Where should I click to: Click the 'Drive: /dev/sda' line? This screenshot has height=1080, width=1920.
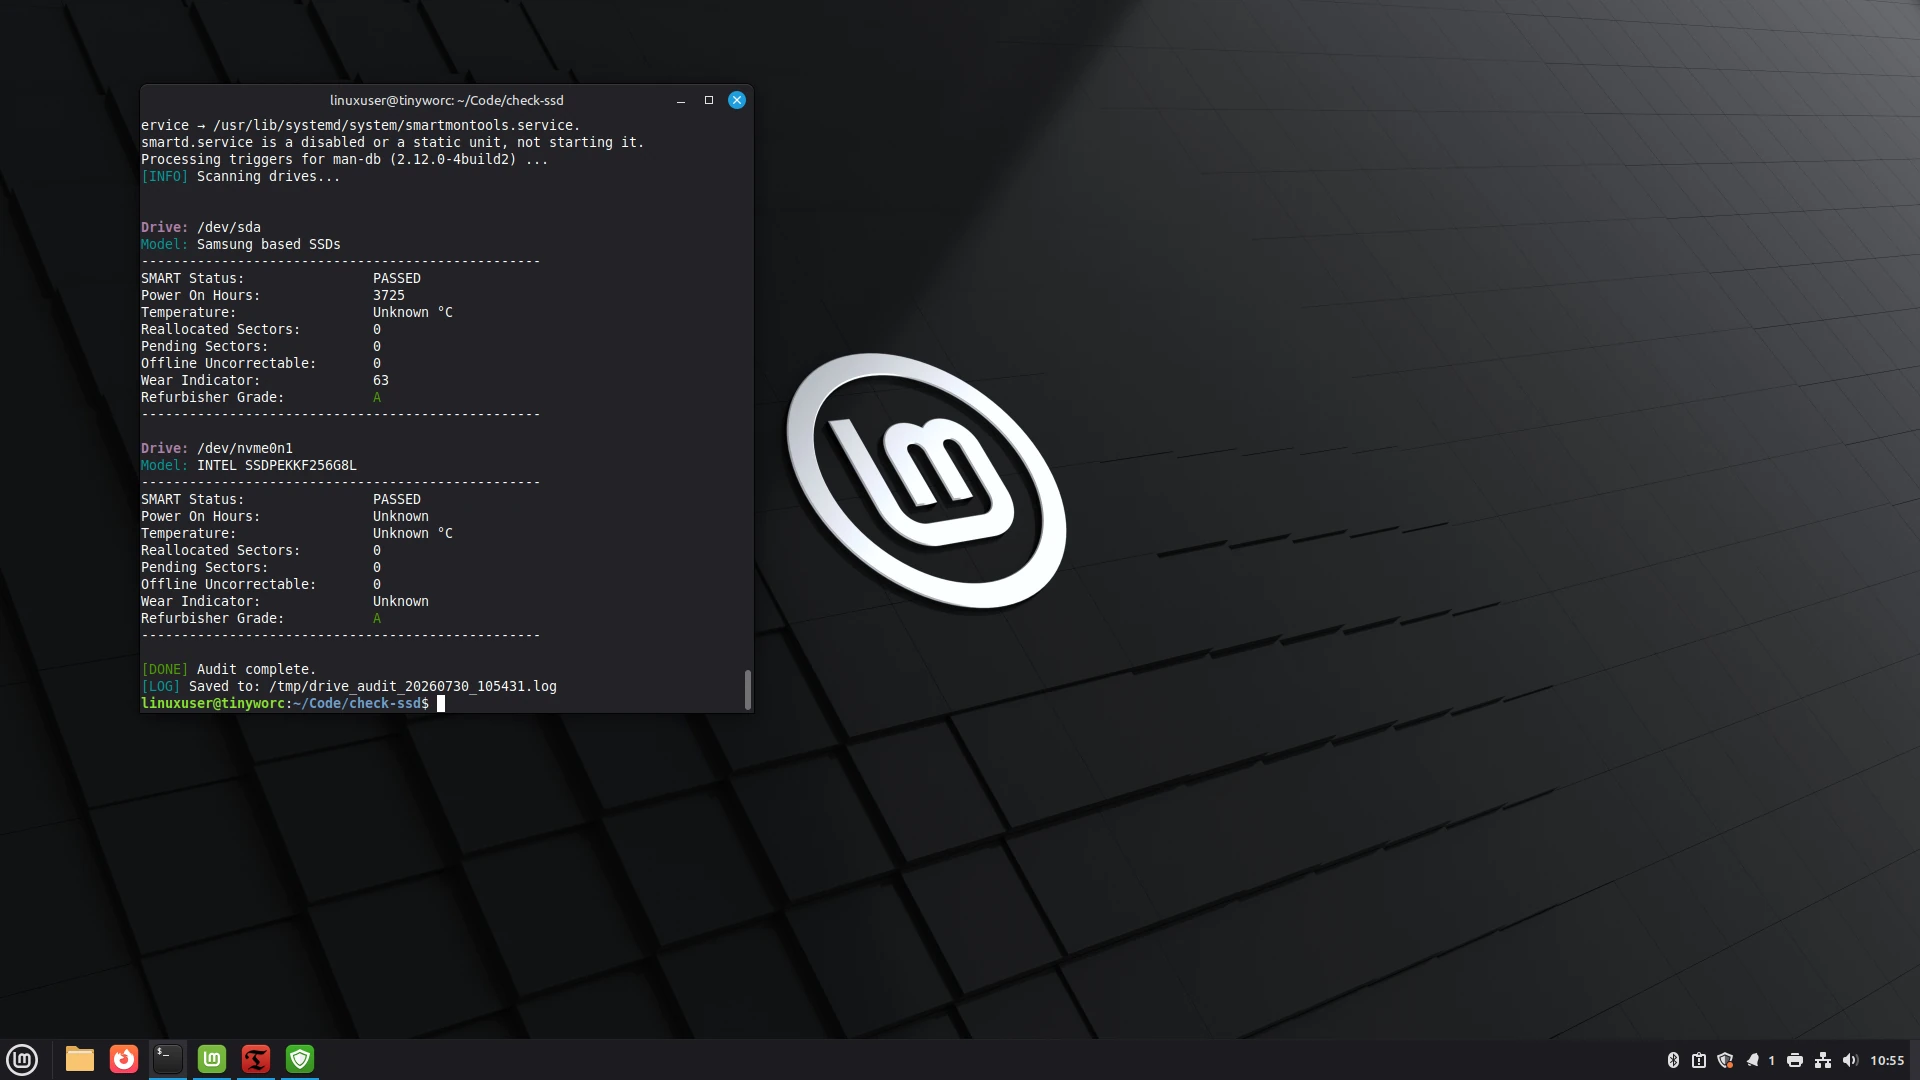tap(200, 228)
